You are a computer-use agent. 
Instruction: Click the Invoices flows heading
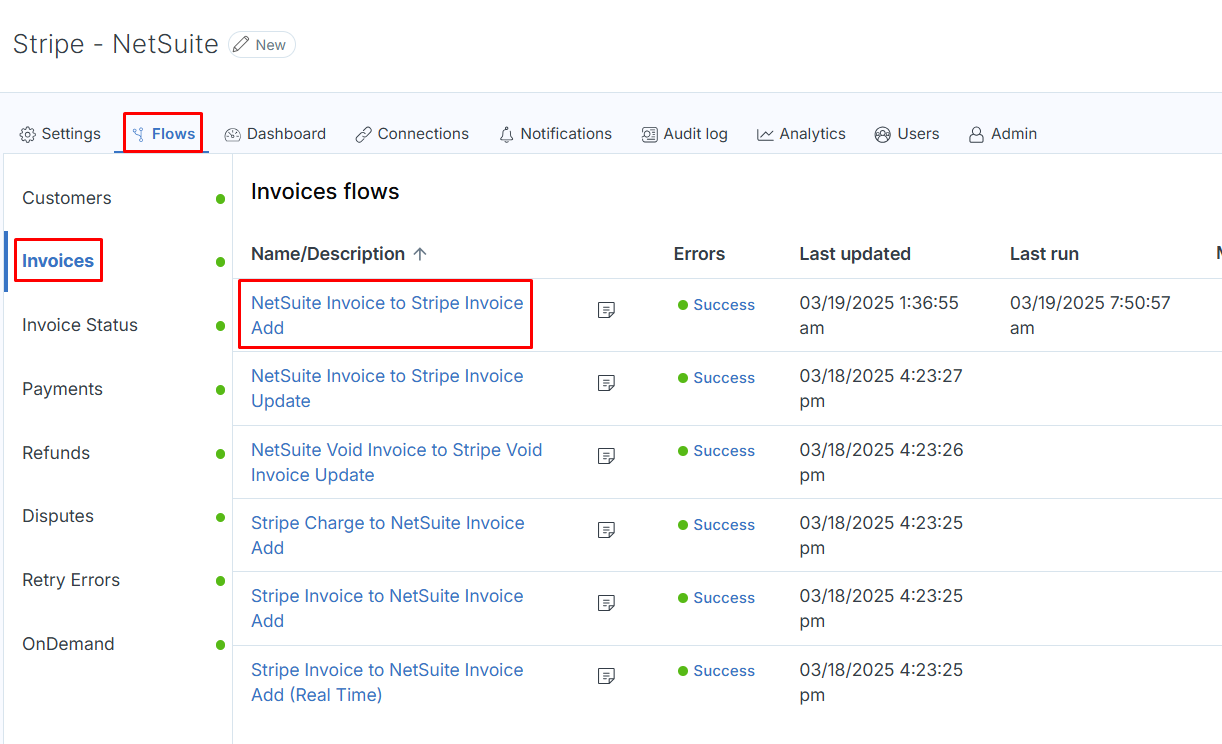click(x=325, y=192)
